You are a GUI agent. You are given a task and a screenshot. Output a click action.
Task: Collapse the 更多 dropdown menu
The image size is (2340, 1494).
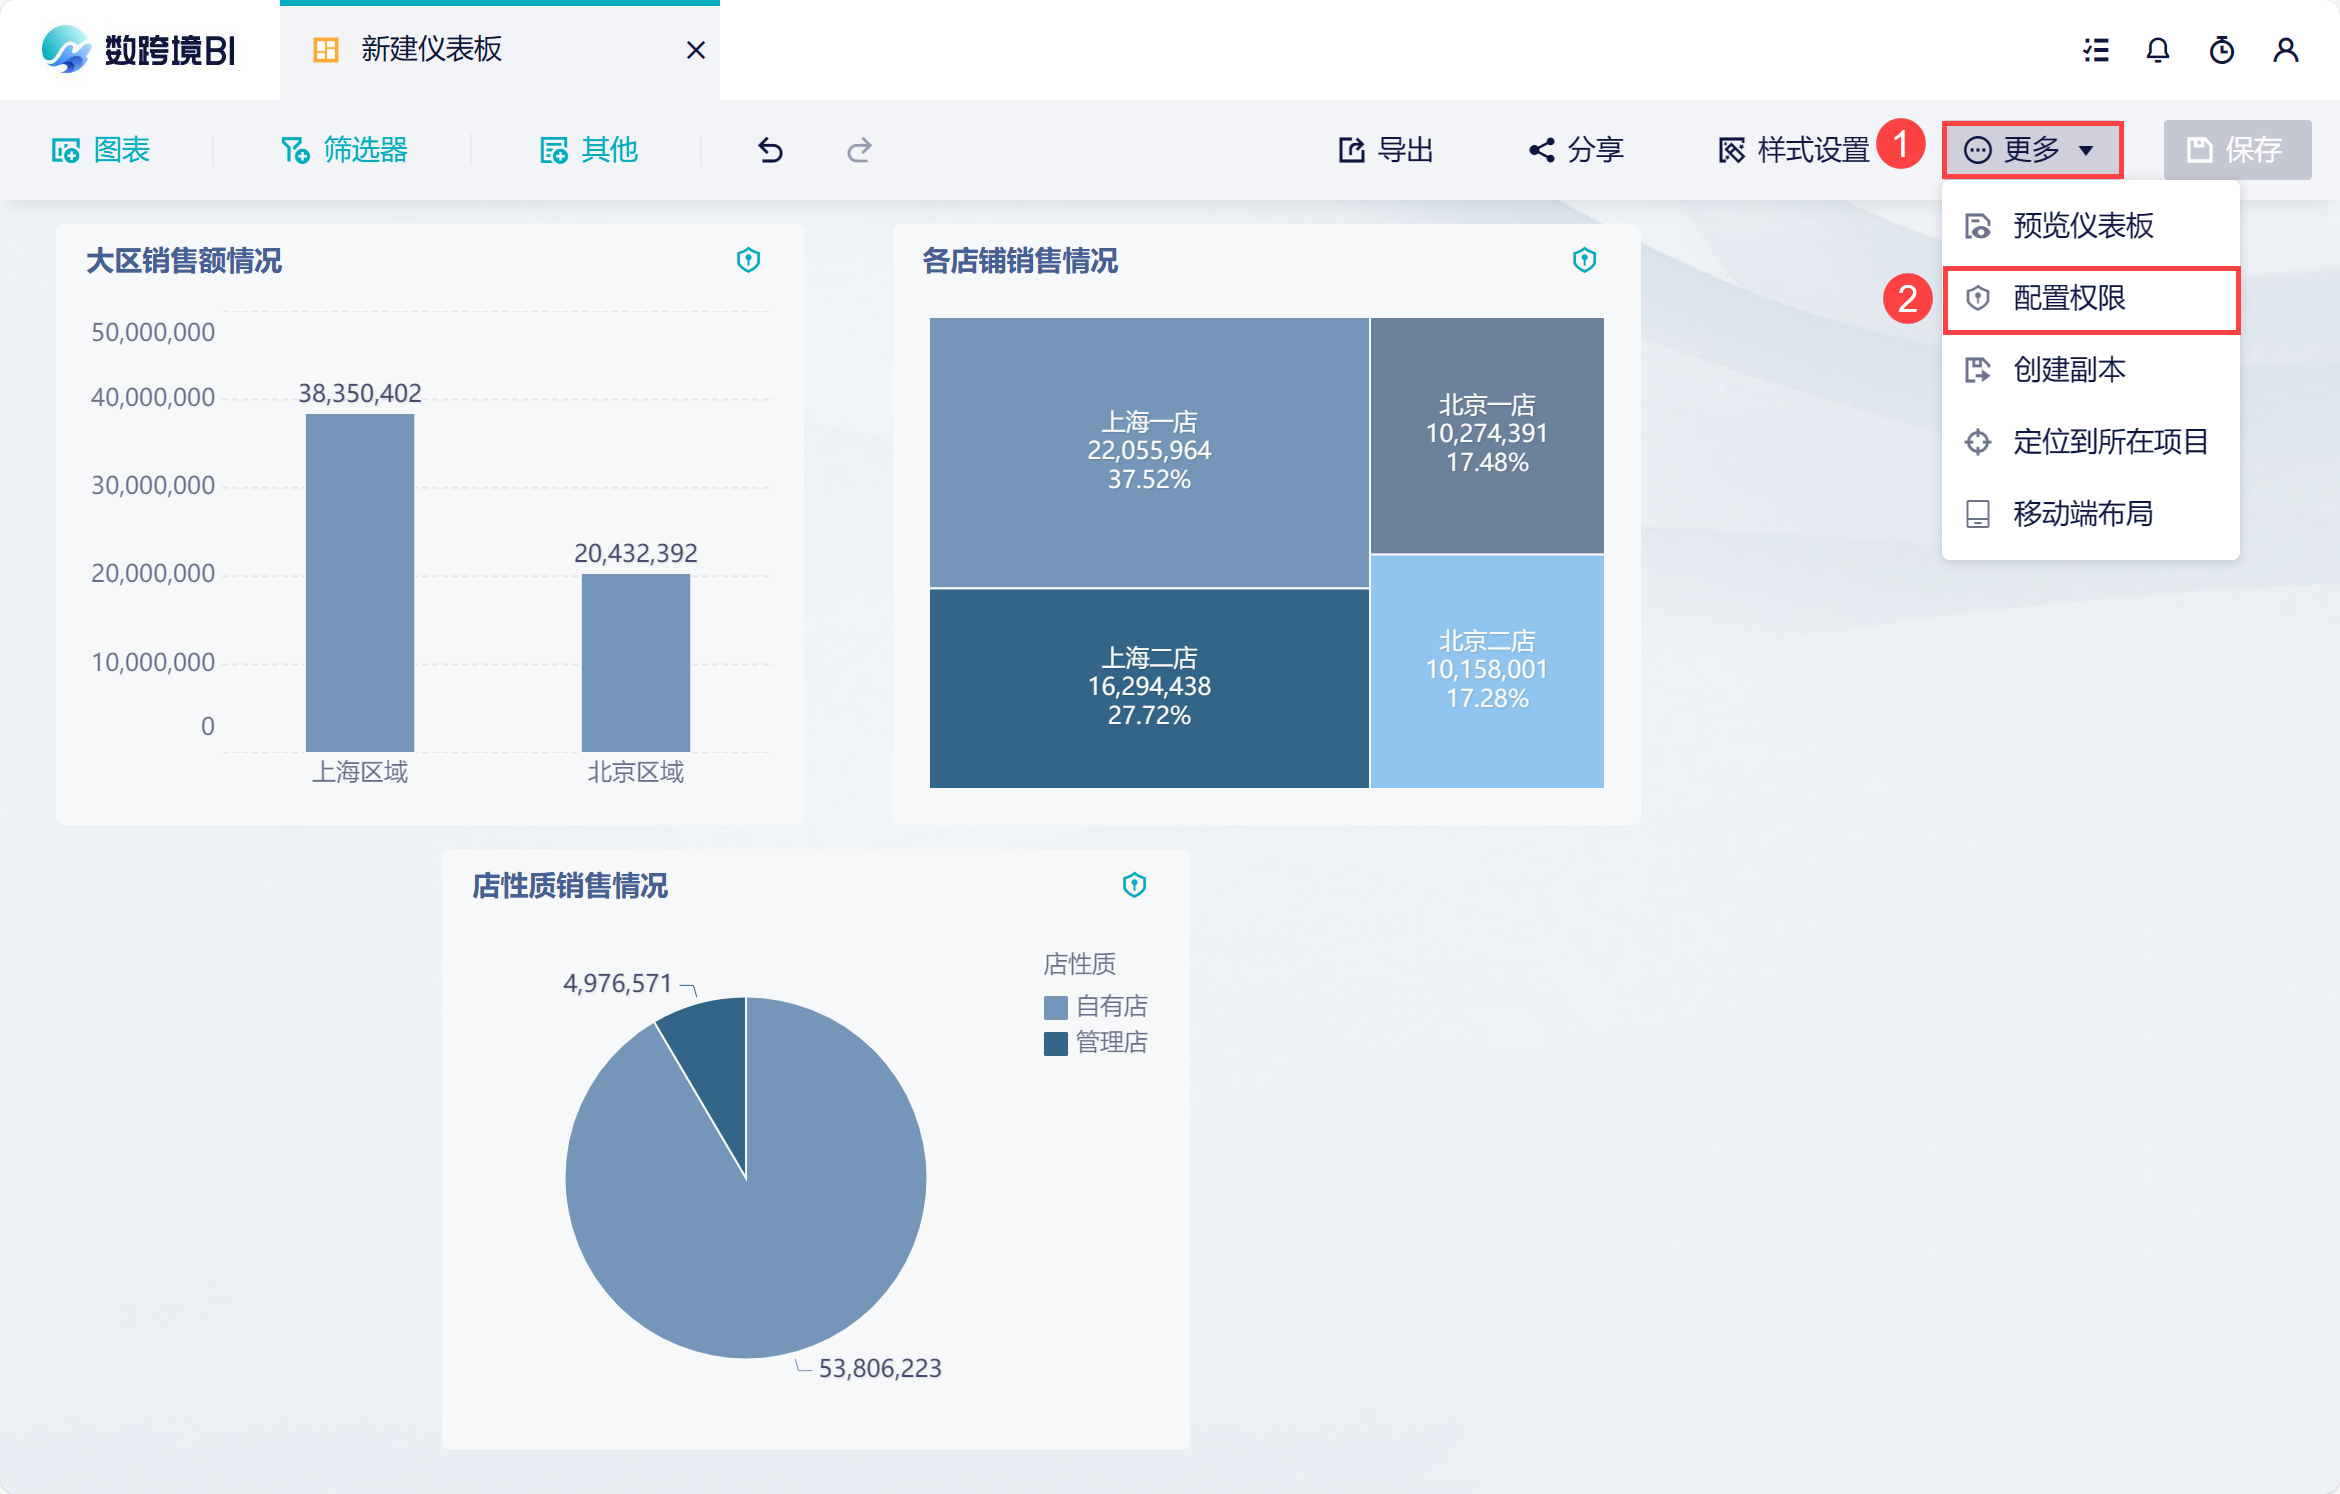(x=2032, y=150)
